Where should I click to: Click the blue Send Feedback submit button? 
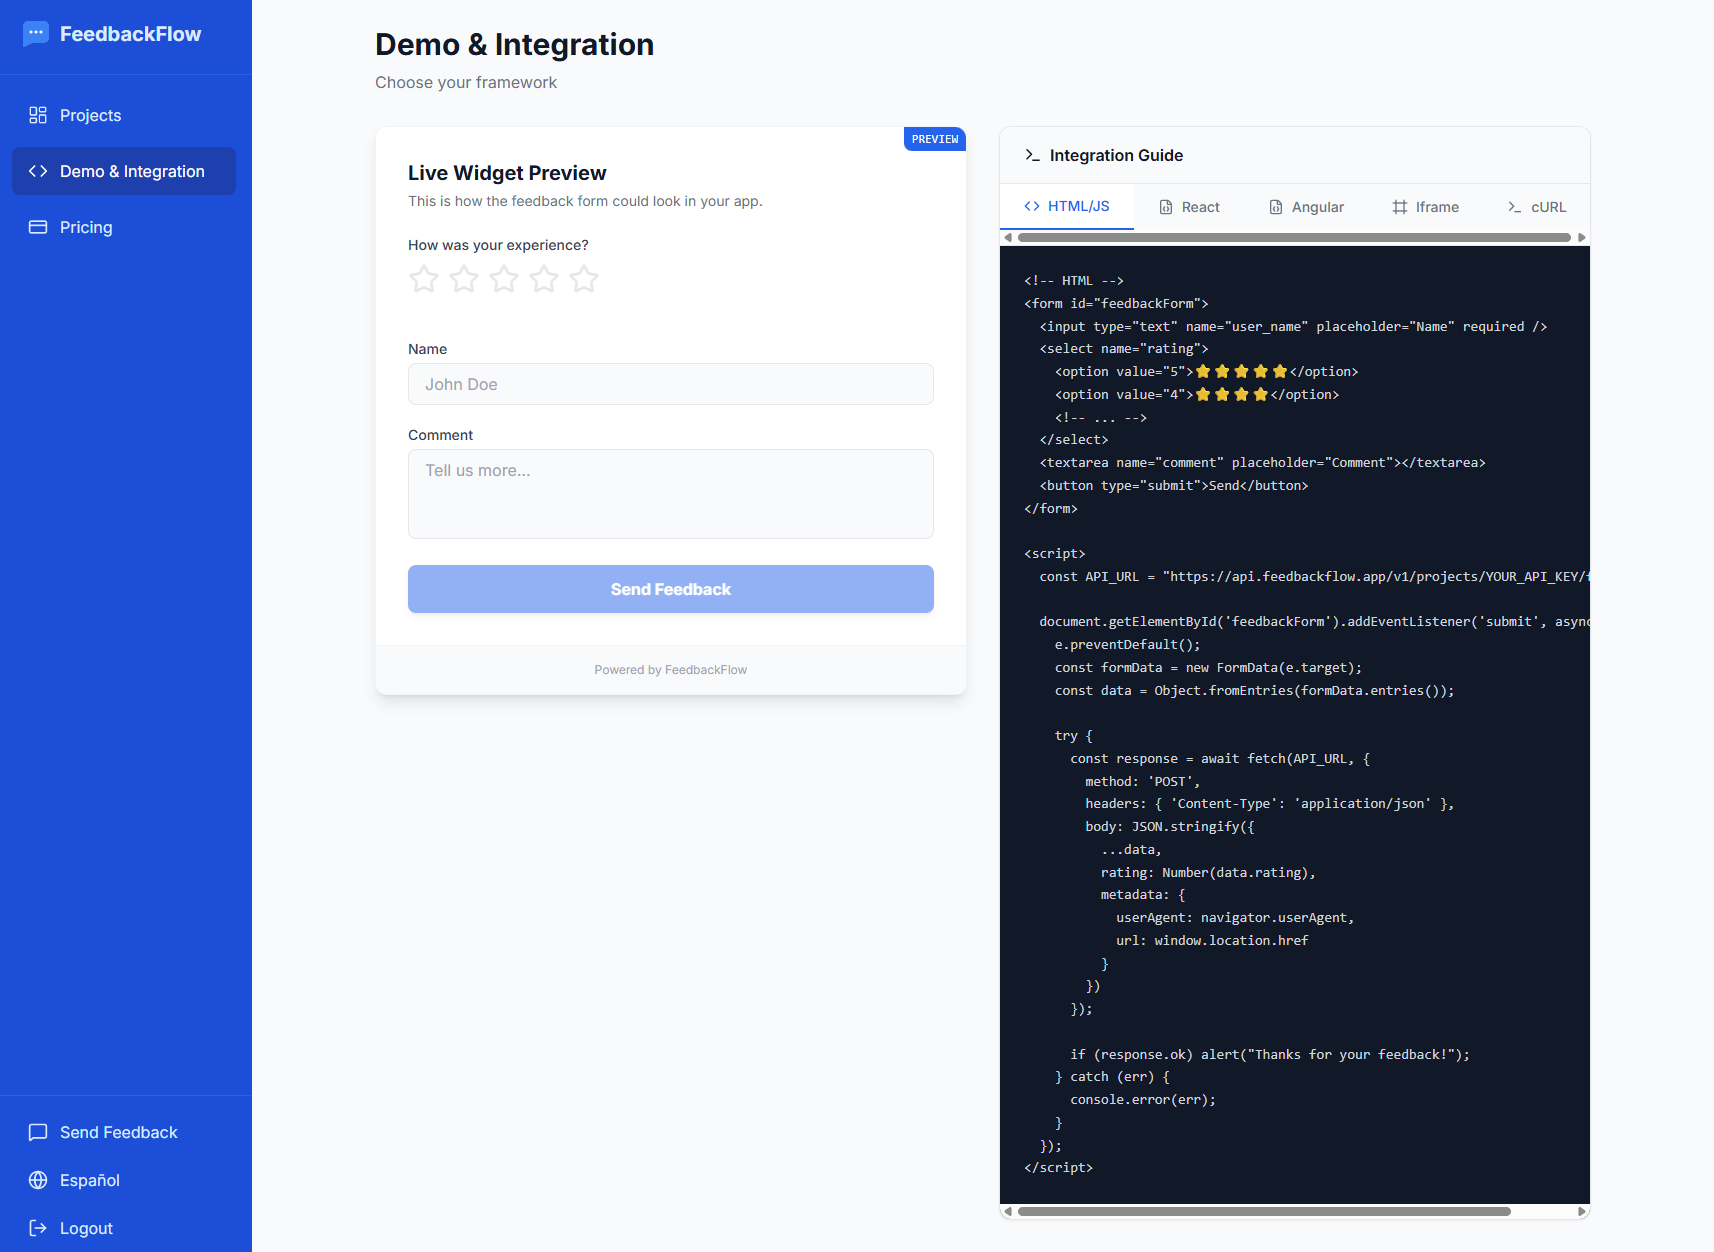click(671, 589)
